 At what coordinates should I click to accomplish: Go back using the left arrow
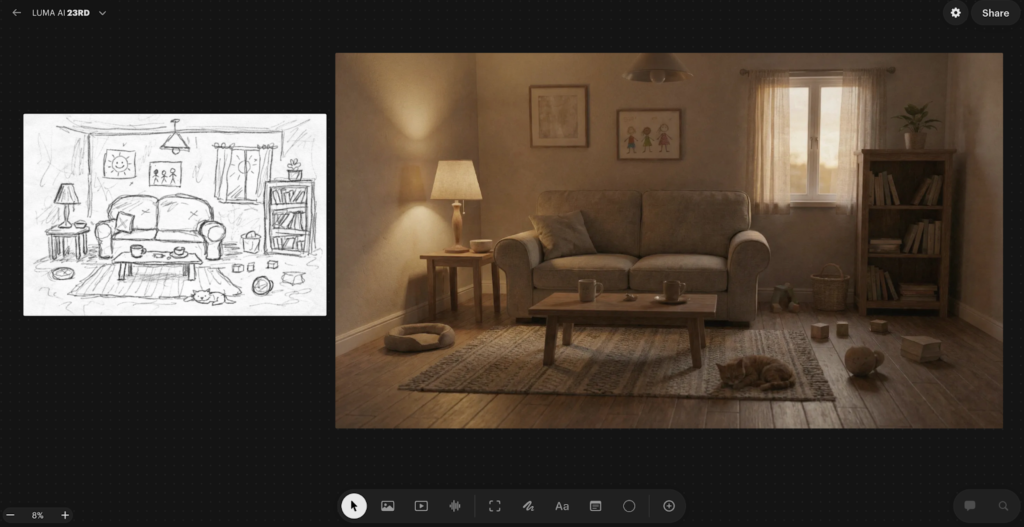[16, 13]
